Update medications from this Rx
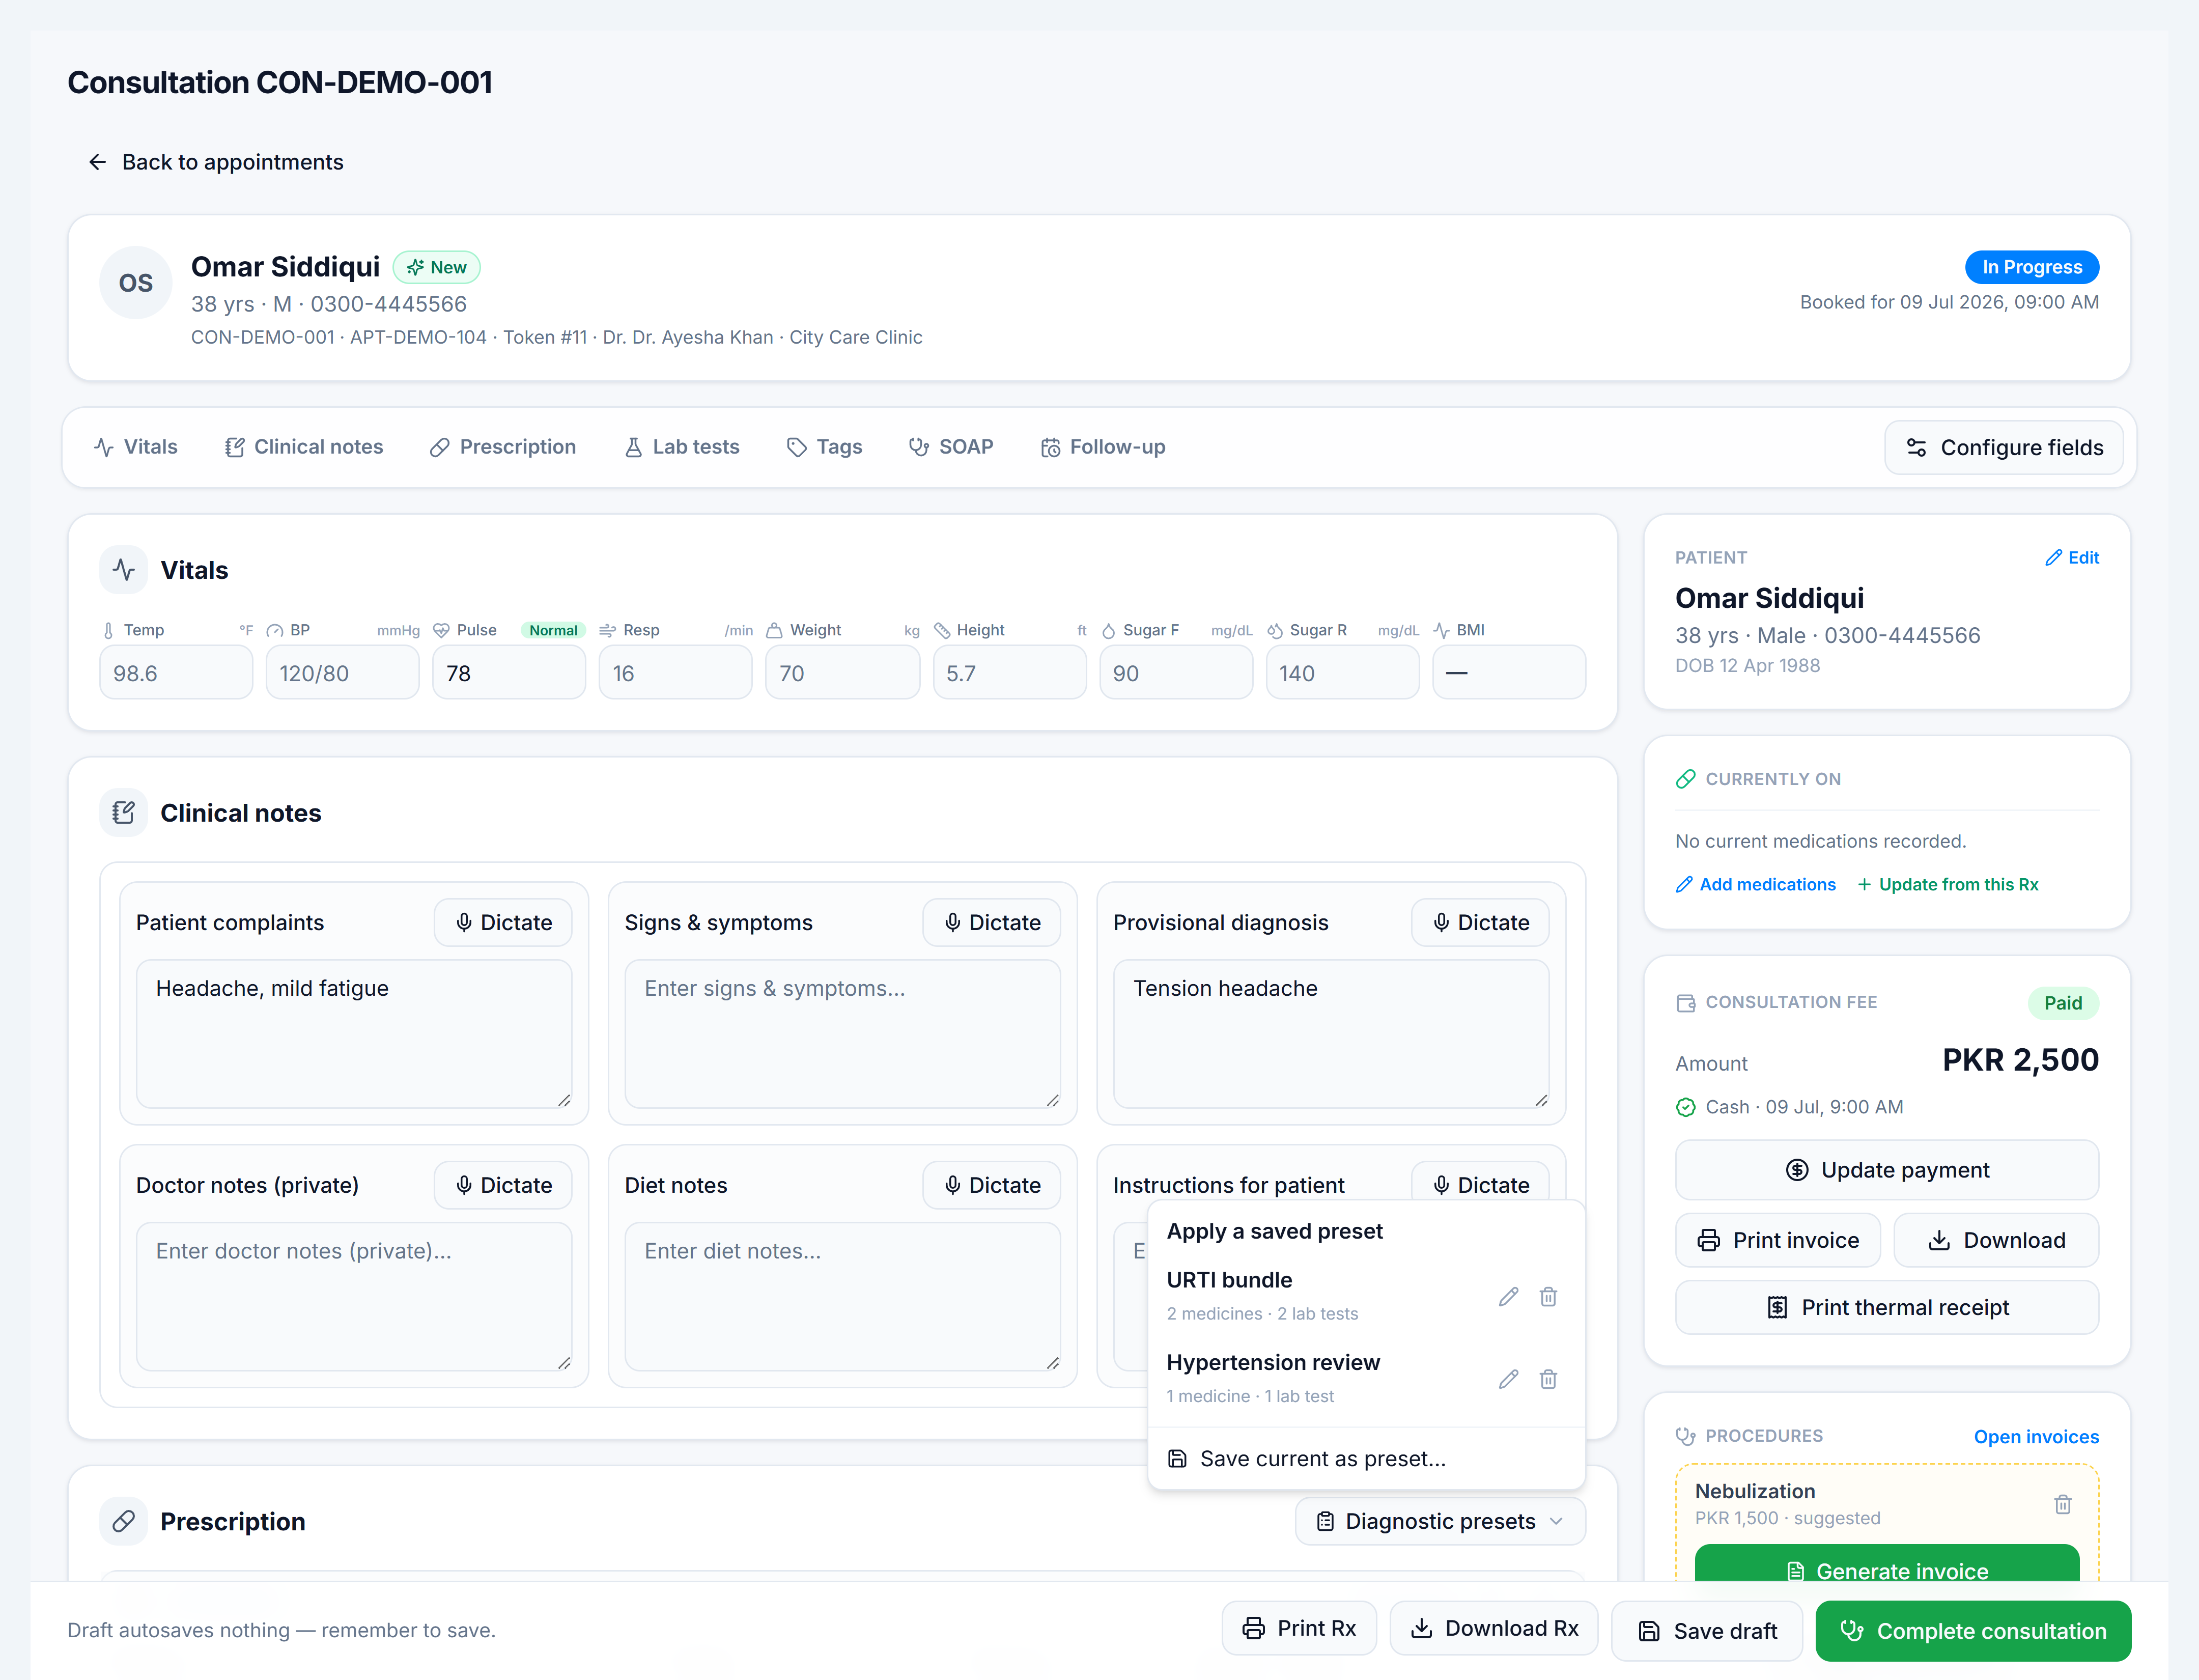The height and width of the screenshot is (1680, 2199). pyautogui.click(x=1947, y=884)
